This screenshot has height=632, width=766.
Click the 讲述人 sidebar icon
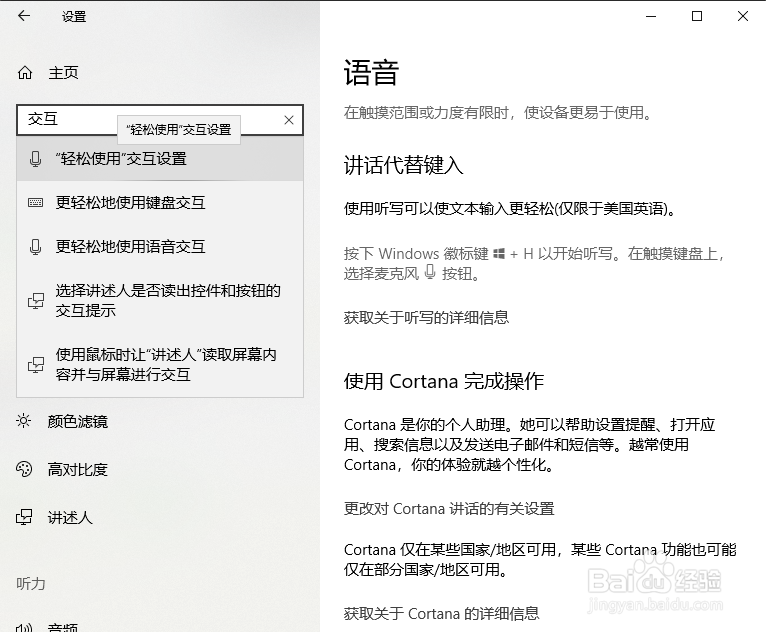pos(24,517)
